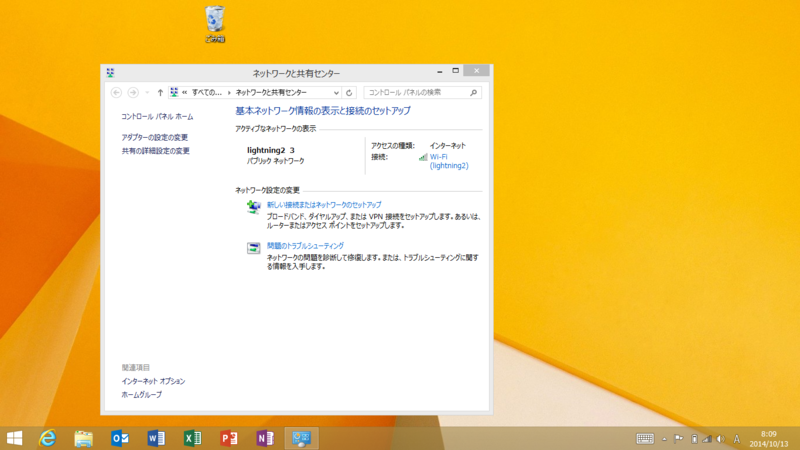Open 問題のトラブルシューティング link
This screenshot has width=800, height=450.
point(305,245)
